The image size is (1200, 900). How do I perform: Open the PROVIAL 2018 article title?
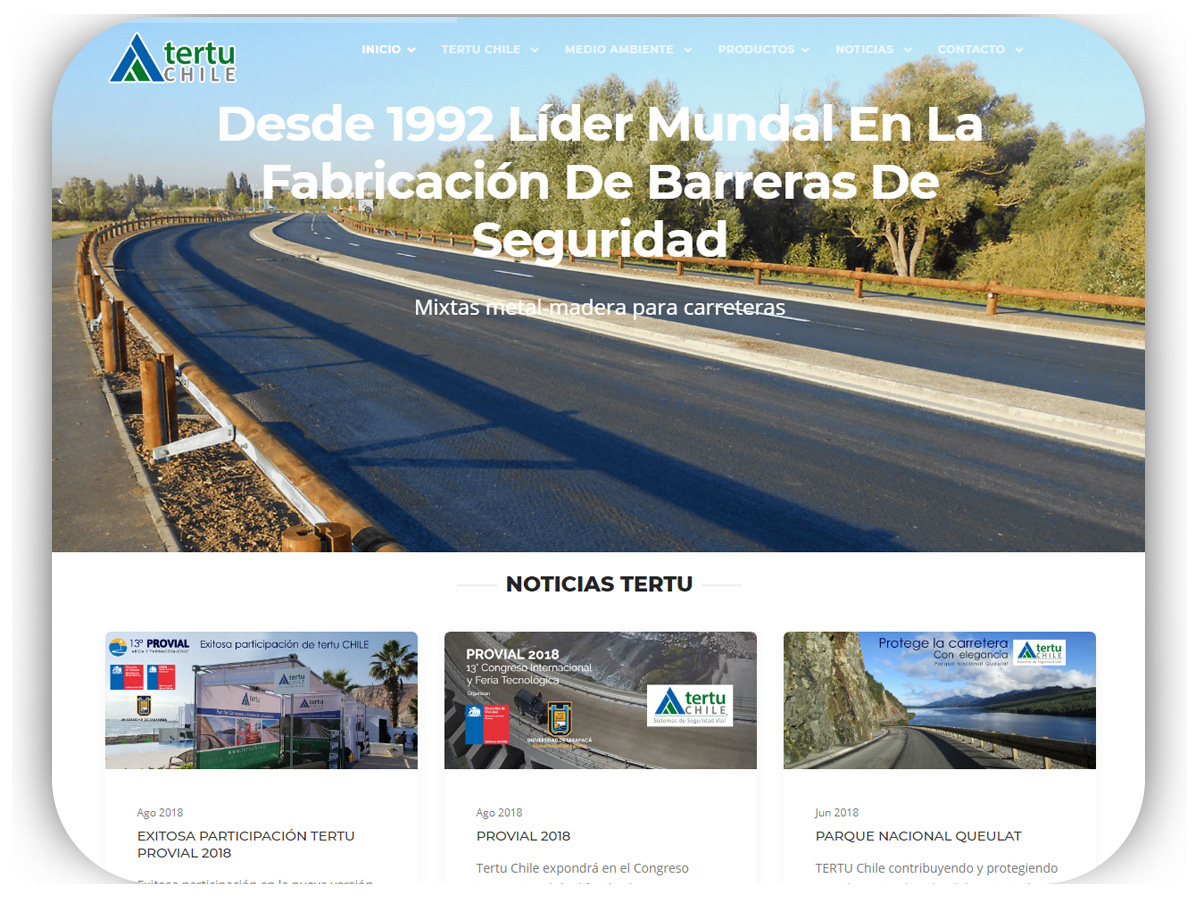(523, 836)
